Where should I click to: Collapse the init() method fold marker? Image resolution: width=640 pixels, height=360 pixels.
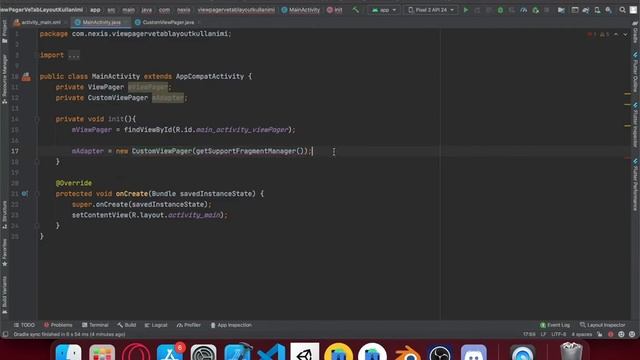37,119
